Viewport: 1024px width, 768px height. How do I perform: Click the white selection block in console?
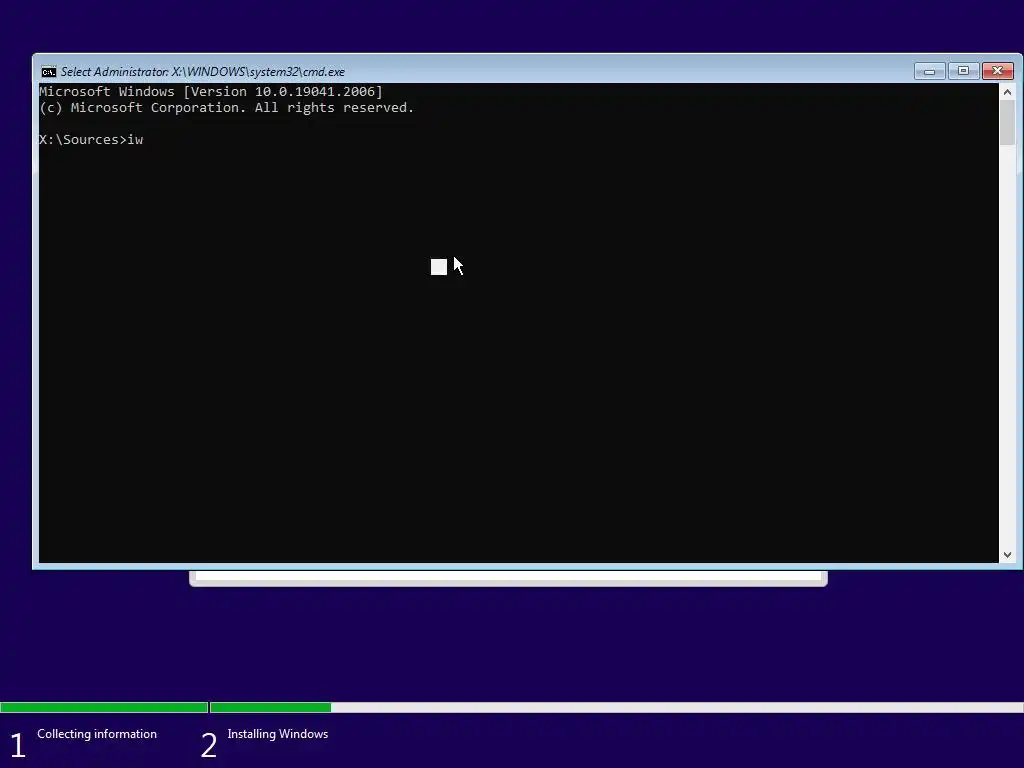439,266
